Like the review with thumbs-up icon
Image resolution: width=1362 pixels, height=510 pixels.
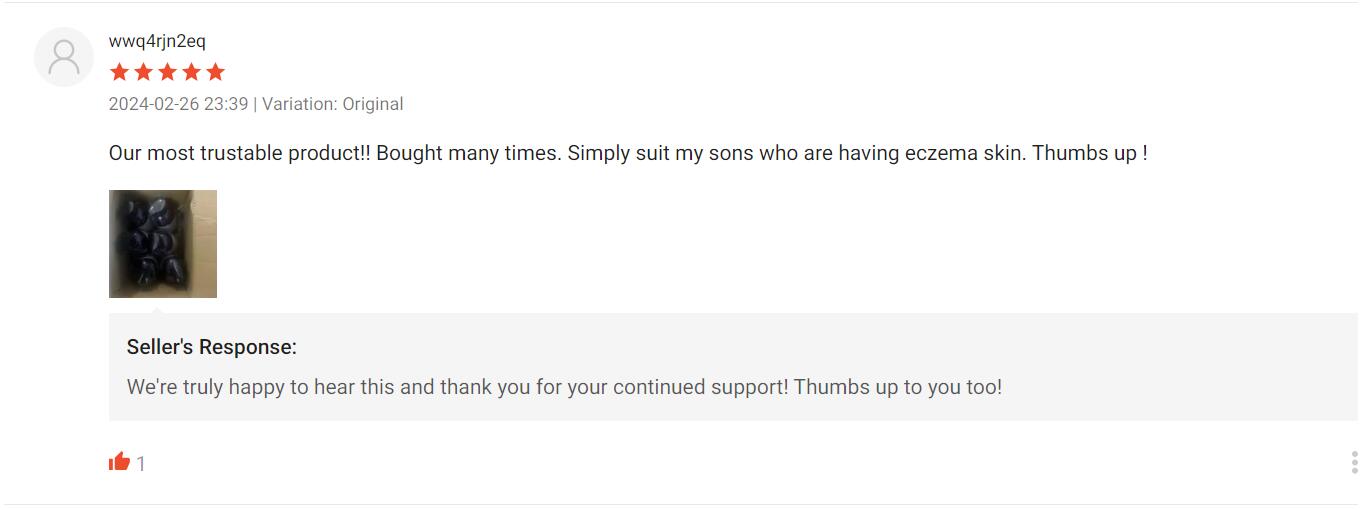pyautogui.click(x=120, y=462)
